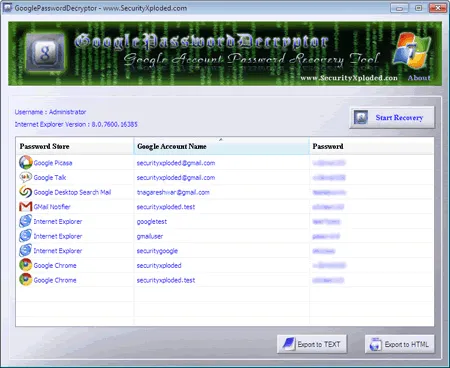Click Google Chrome icon in securityxploded.test row

(x=26, y=280)
